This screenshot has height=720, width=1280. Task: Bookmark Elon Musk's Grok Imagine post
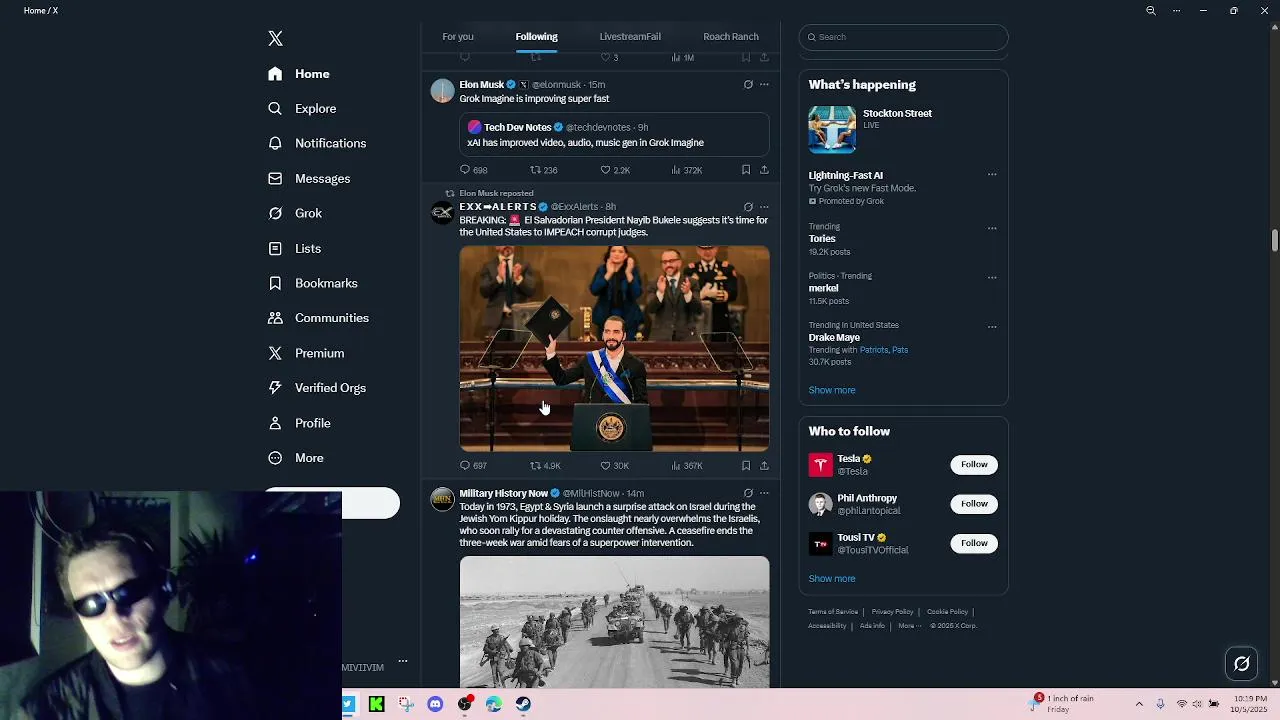pos(746,170)
